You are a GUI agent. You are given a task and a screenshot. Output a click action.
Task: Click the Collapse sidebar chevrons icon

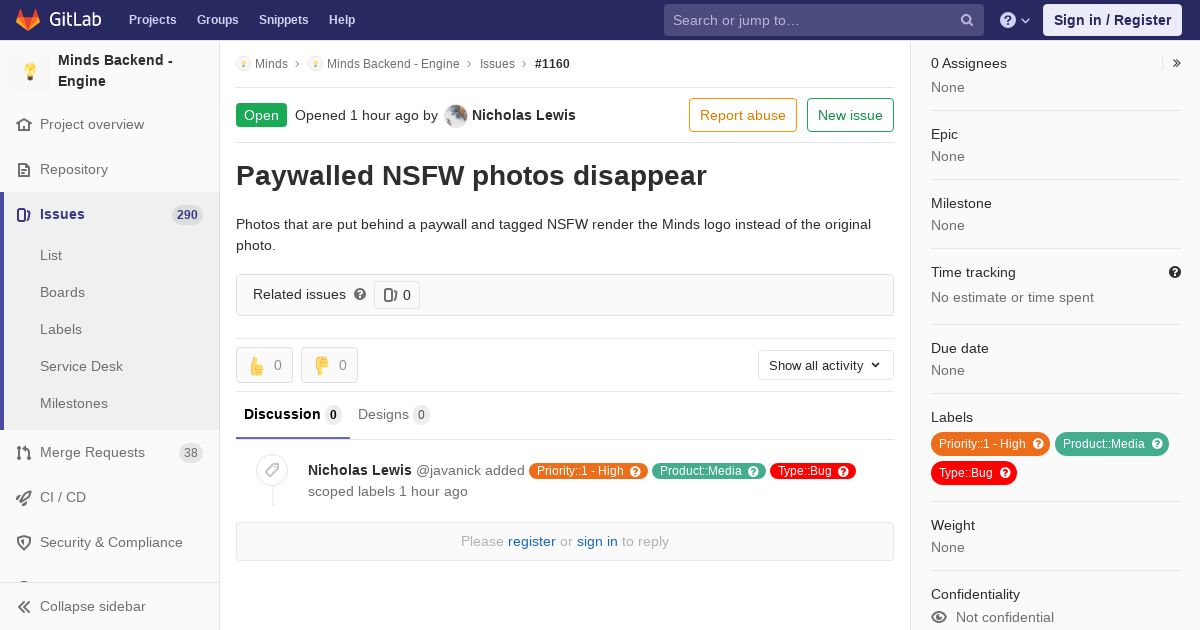[24, 607]
